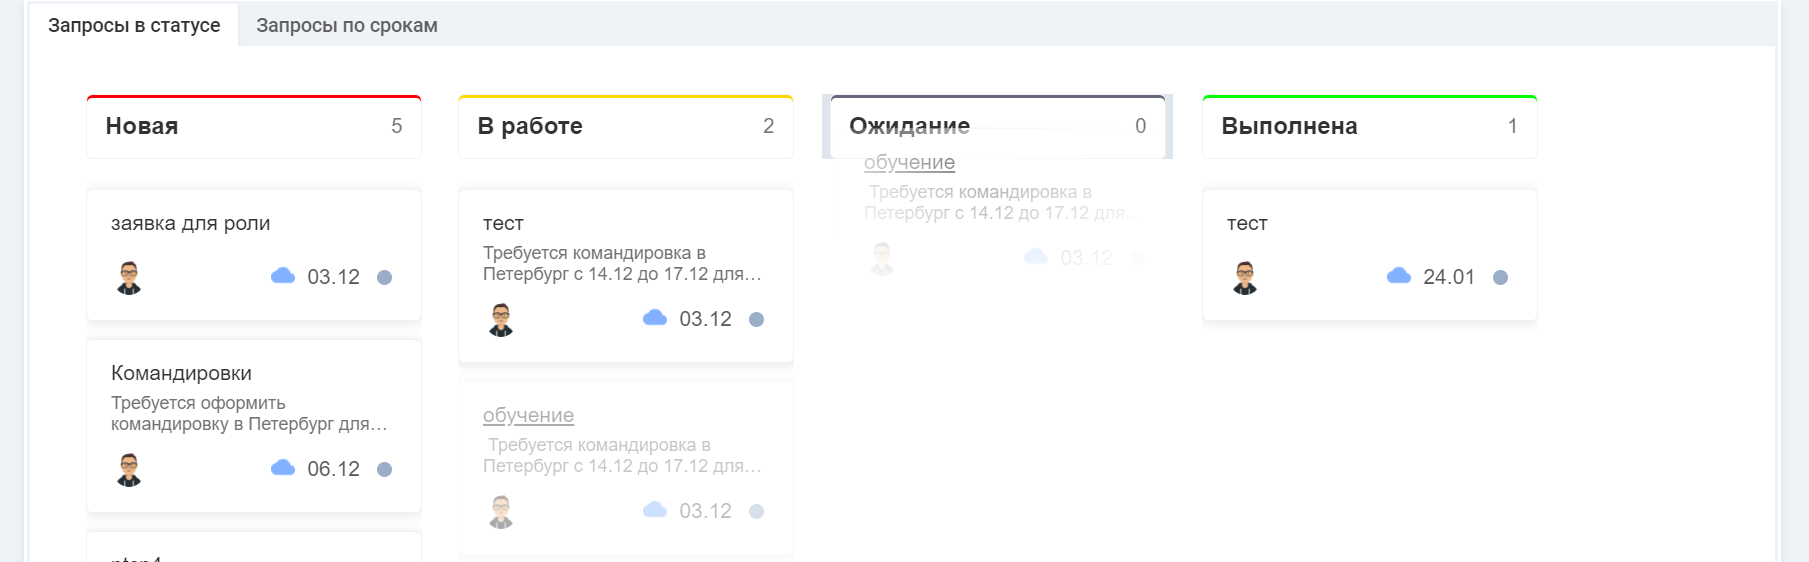Select the 'Запросы в статусе' tab
1809x562 pixels.
[134, 26]
